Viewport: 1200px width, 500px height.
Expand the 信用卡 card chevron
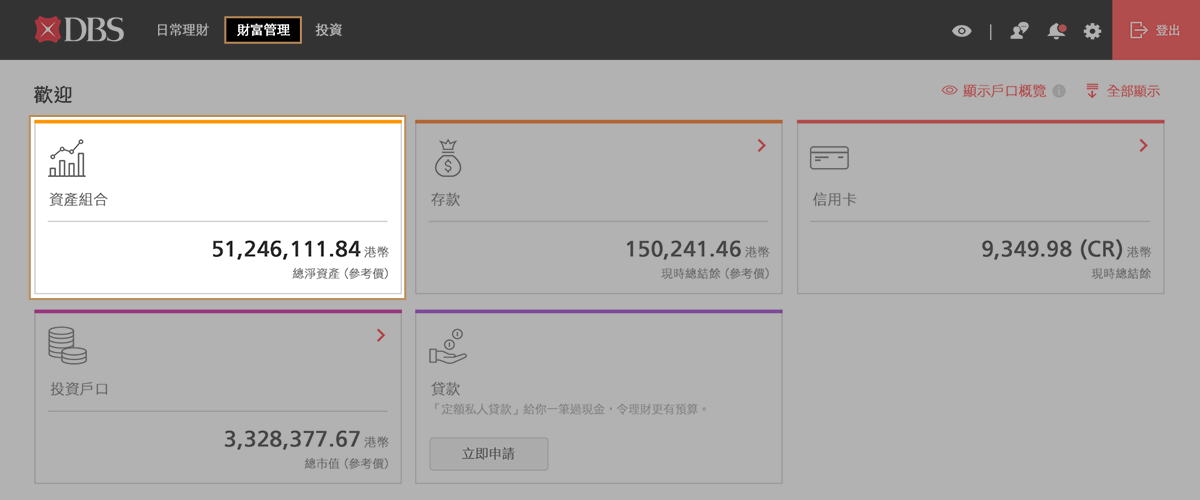pyautogui.click(x=1143, y=146)
